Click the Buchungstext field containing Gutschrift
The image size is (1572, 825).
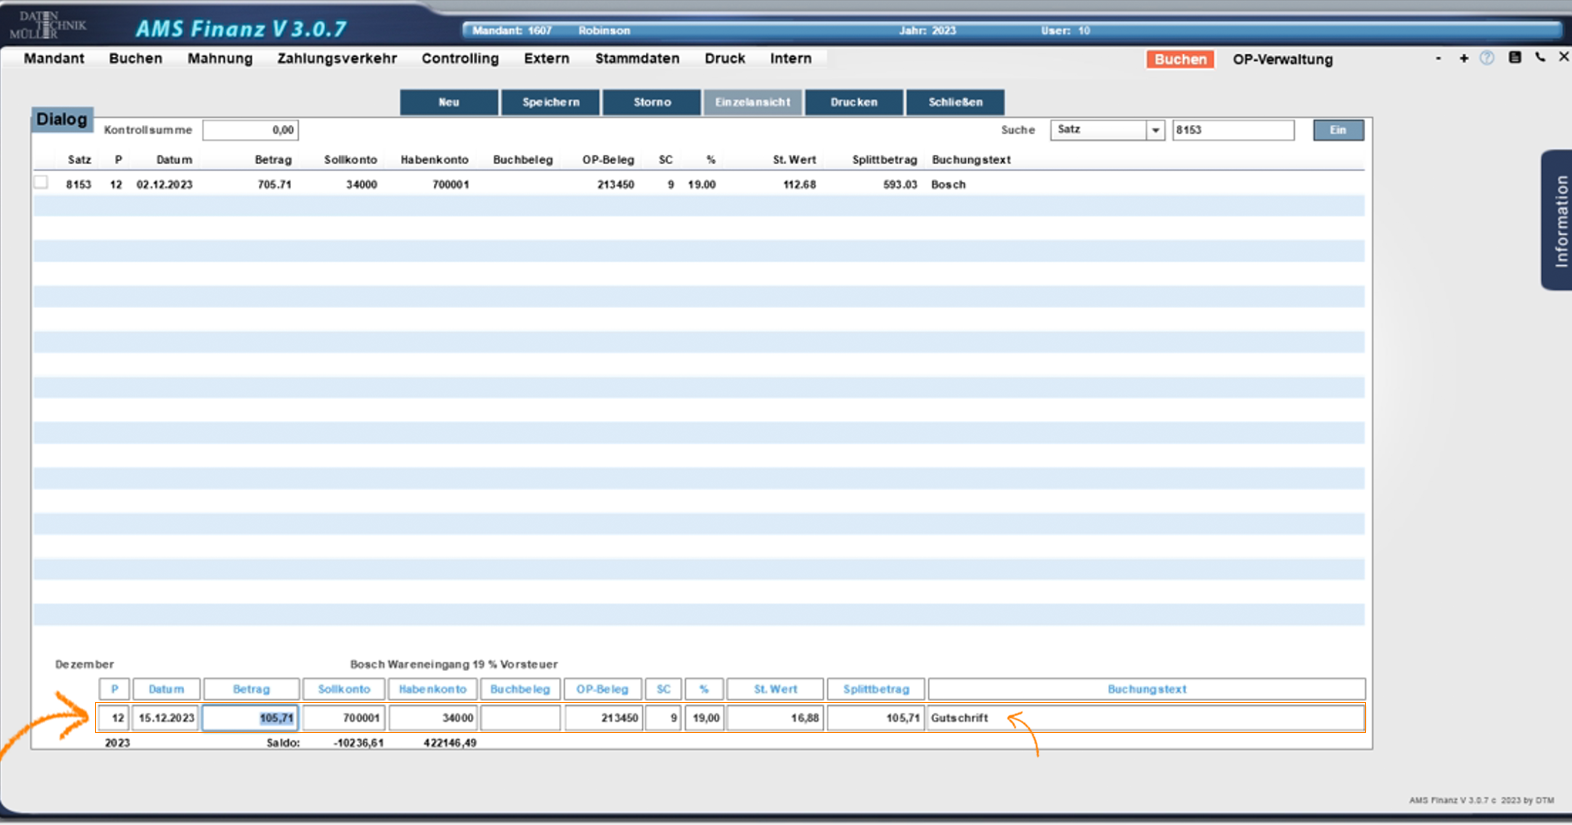pyautogui.click(x=1145, y=718)
